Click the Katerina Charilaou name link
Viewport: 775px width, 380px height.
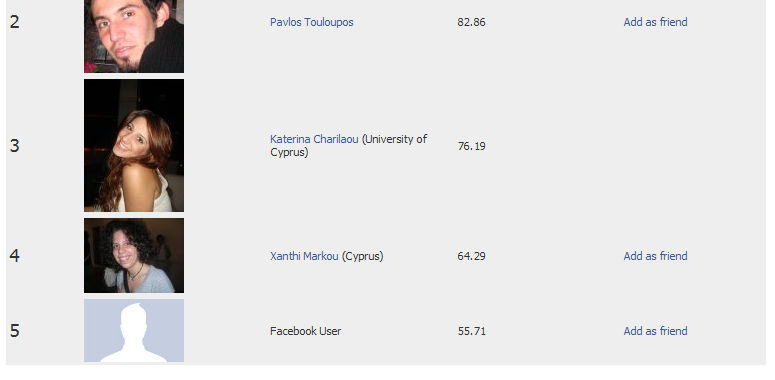tap(314, 139)
